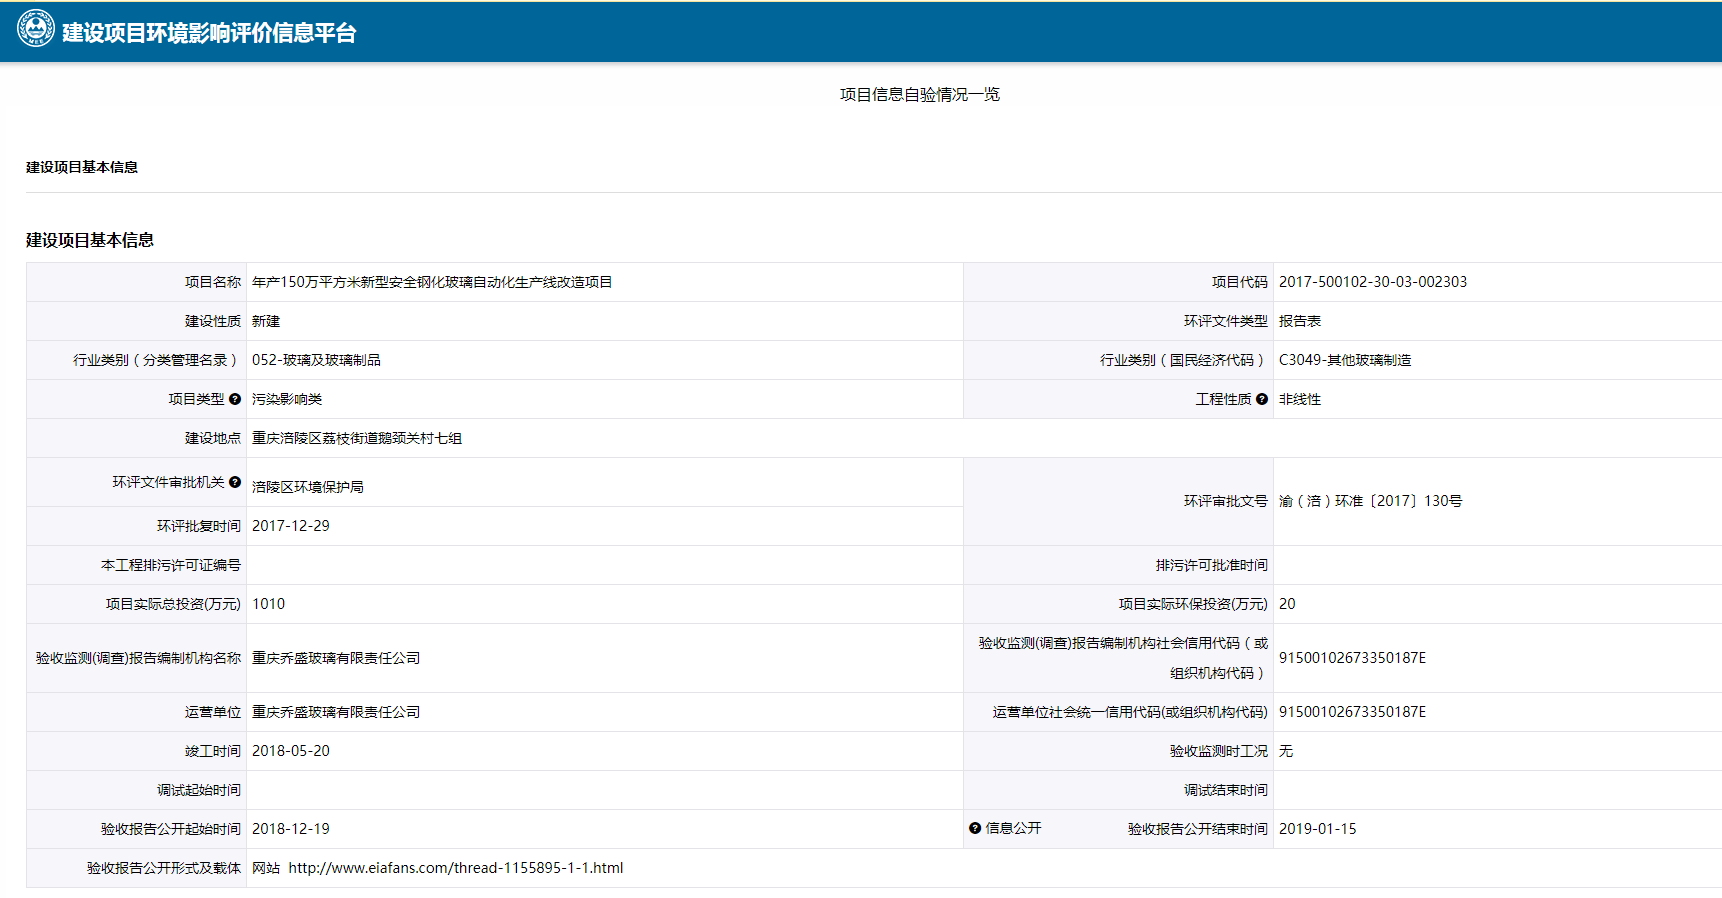Click the 项目名称 field label
Screen dimensions: 1722x898
click(x=213, y=282)
